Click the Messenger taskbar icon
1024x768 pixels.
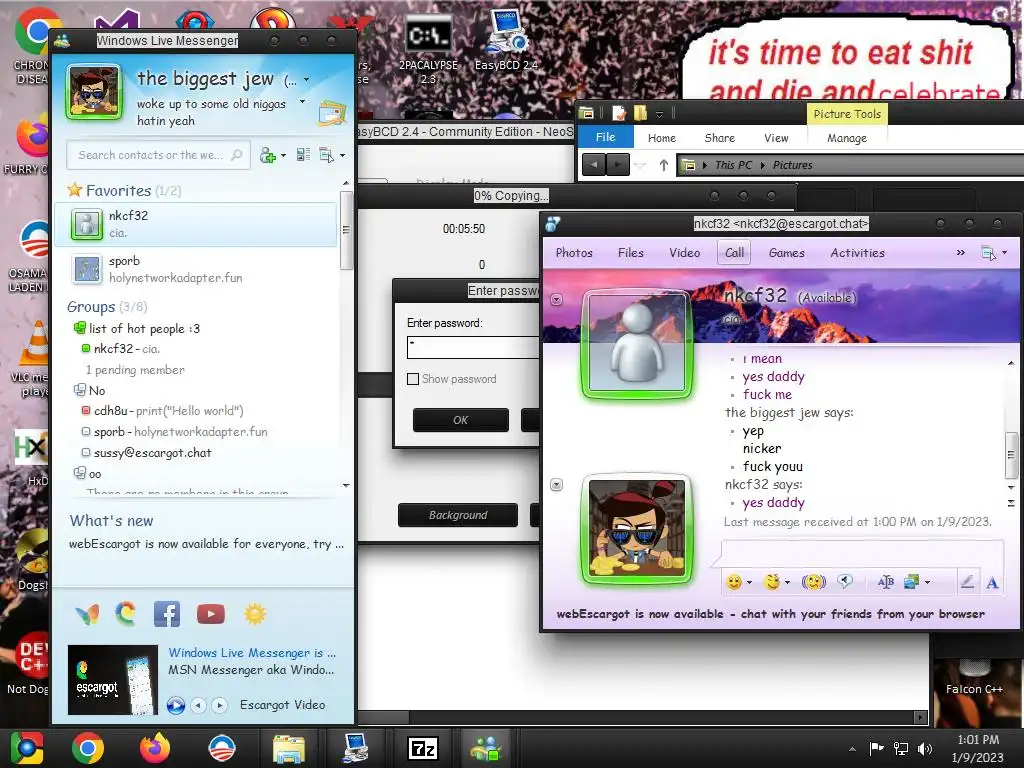[x=485, y=748]
